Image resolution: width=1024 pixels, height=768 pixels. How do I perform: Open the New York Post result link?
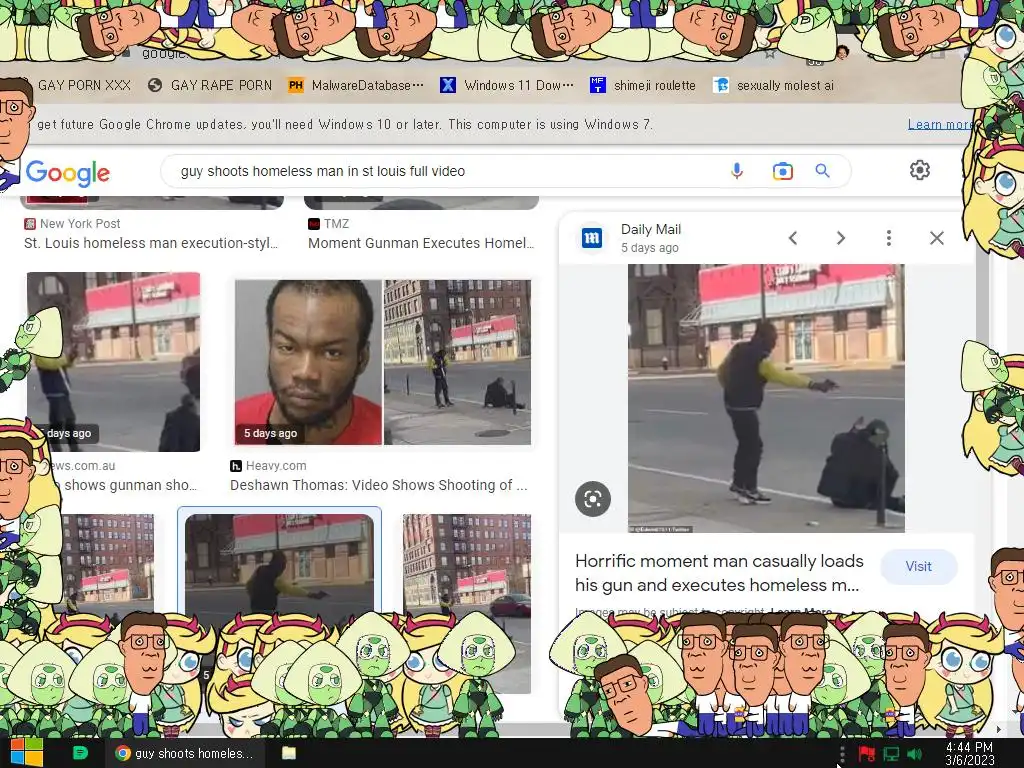151,243
